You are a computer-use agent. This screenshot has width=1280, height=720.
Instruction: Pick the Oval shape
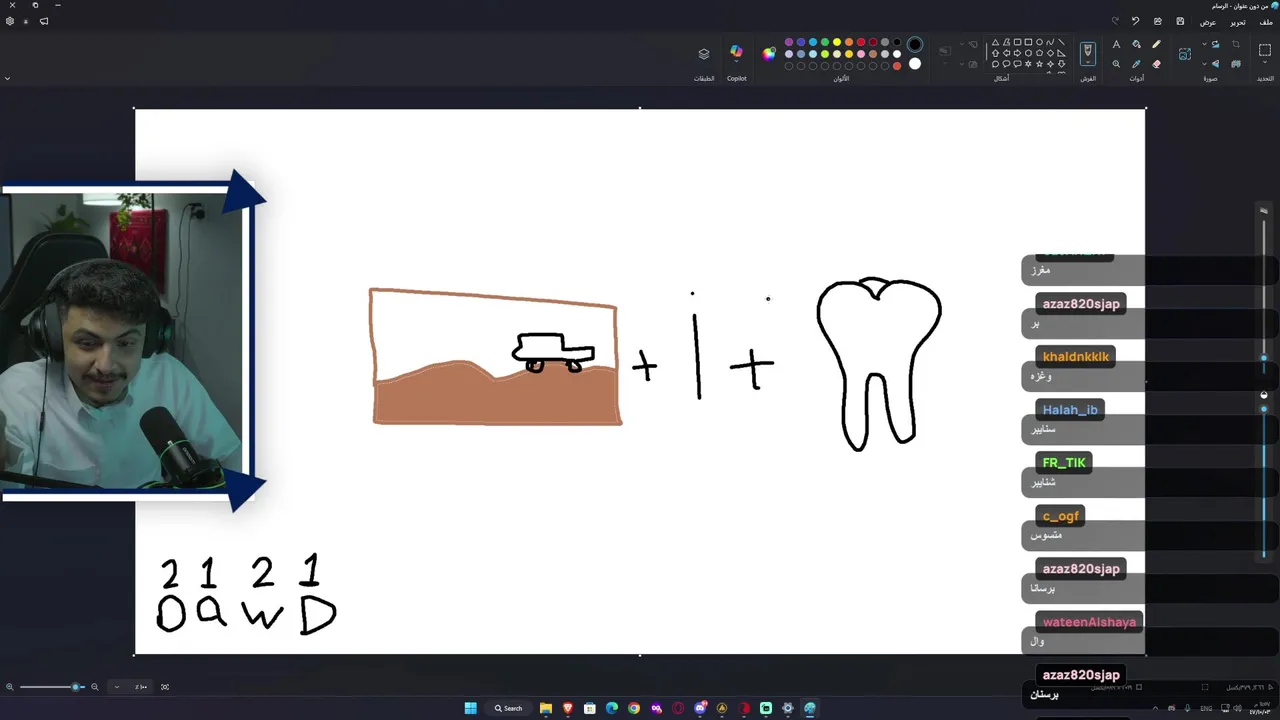coord(1039,42)
